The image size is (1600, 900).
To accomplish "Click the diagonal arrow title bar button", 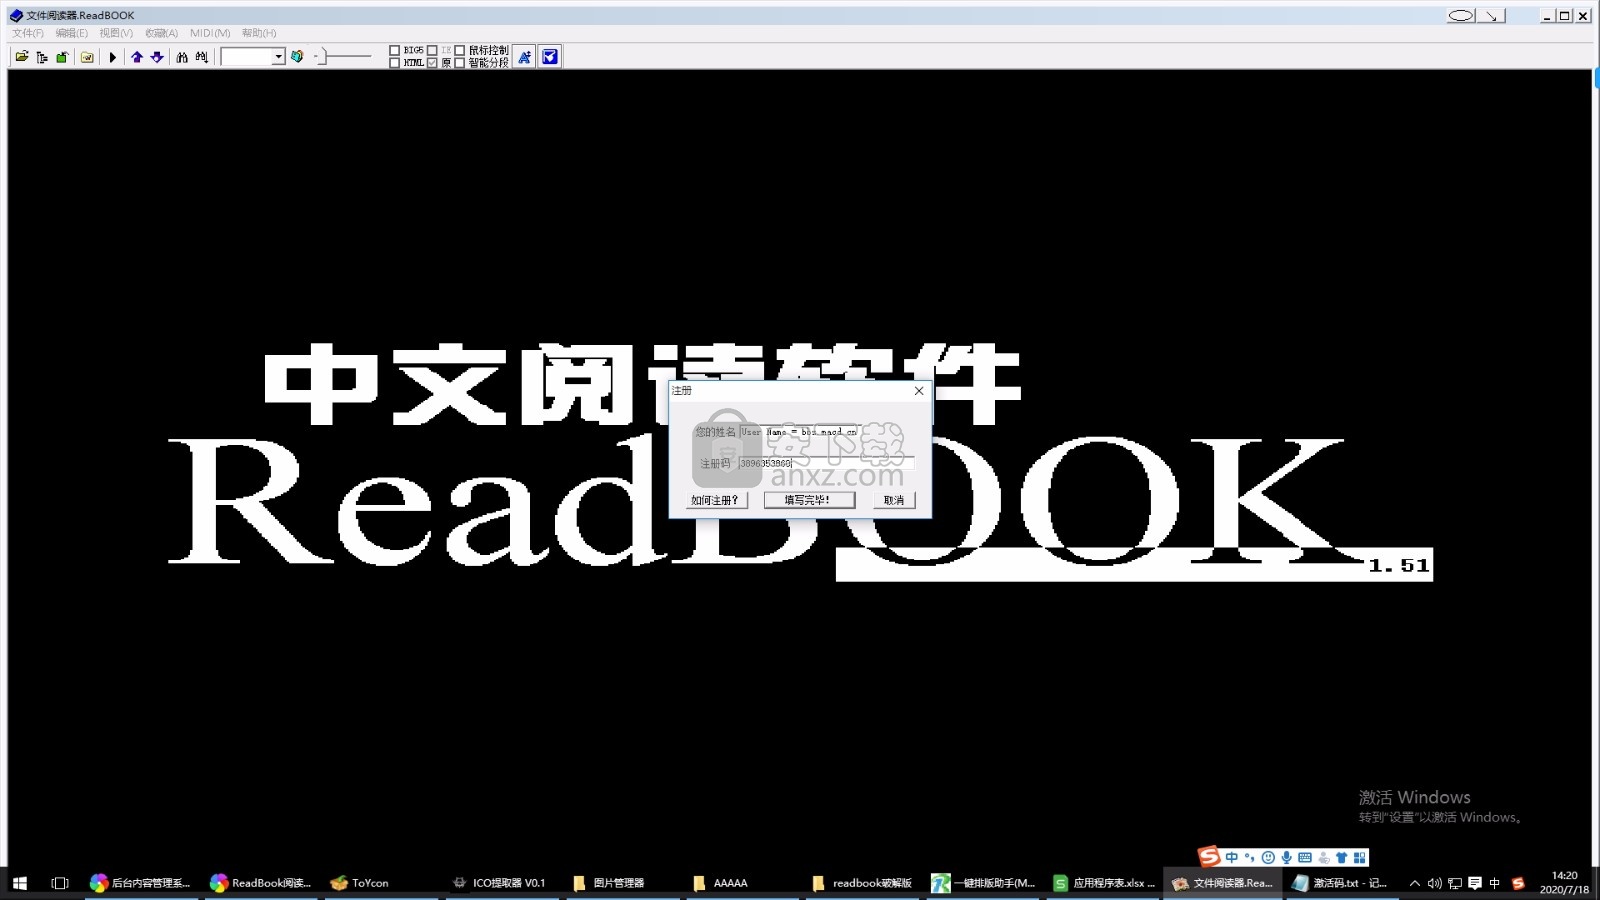I will tap(1491, 15).
